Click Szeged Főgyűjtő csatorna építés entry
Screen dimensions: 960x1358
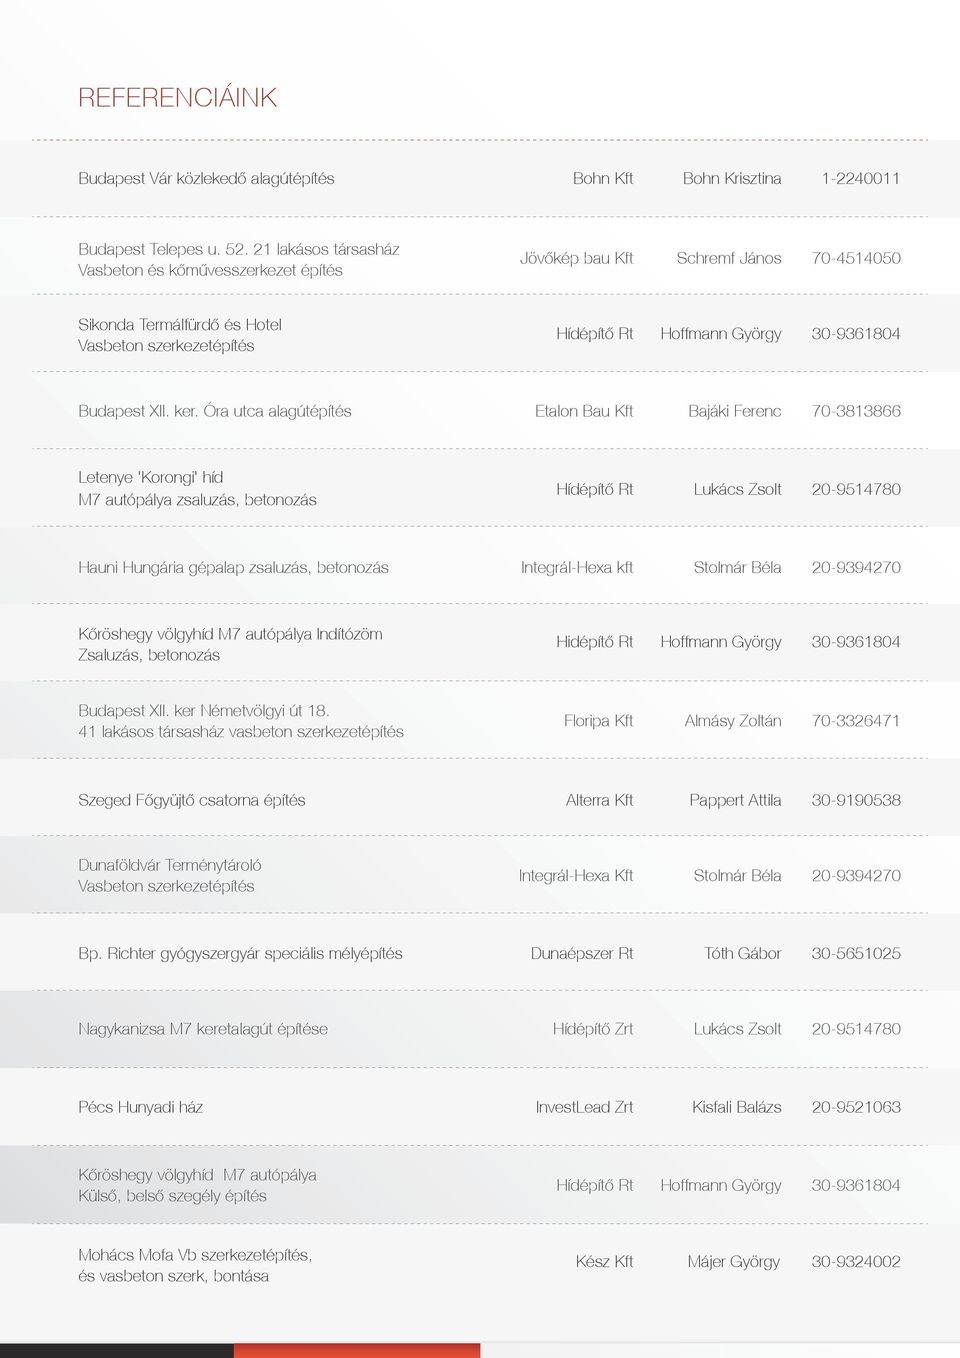click(x=192, y=800)
